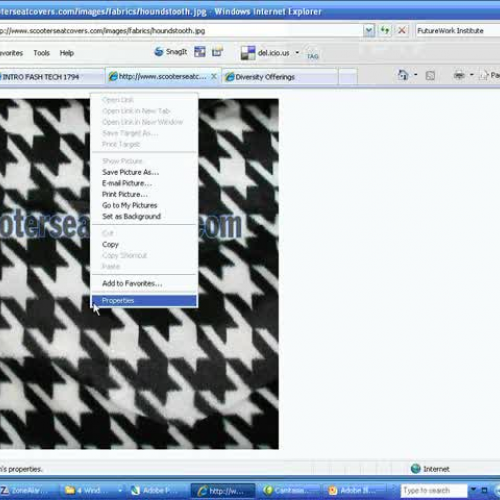Click the Refresh page icon
This screenshot has width=500, height=500.
point(385,30)
